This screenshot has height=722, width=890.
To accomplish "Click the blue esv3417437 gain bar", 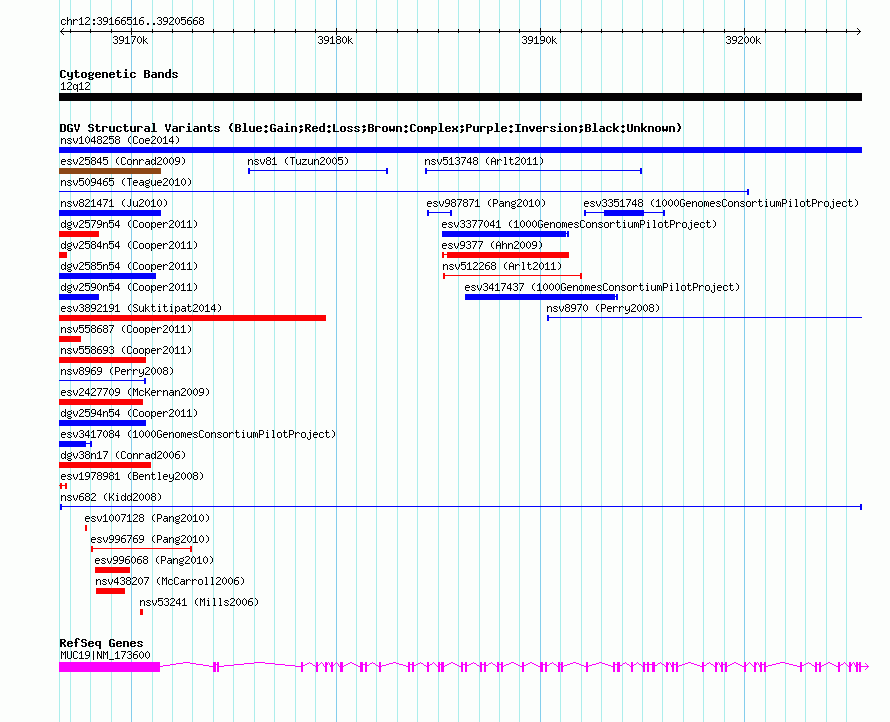I will [x=541, y=297].
